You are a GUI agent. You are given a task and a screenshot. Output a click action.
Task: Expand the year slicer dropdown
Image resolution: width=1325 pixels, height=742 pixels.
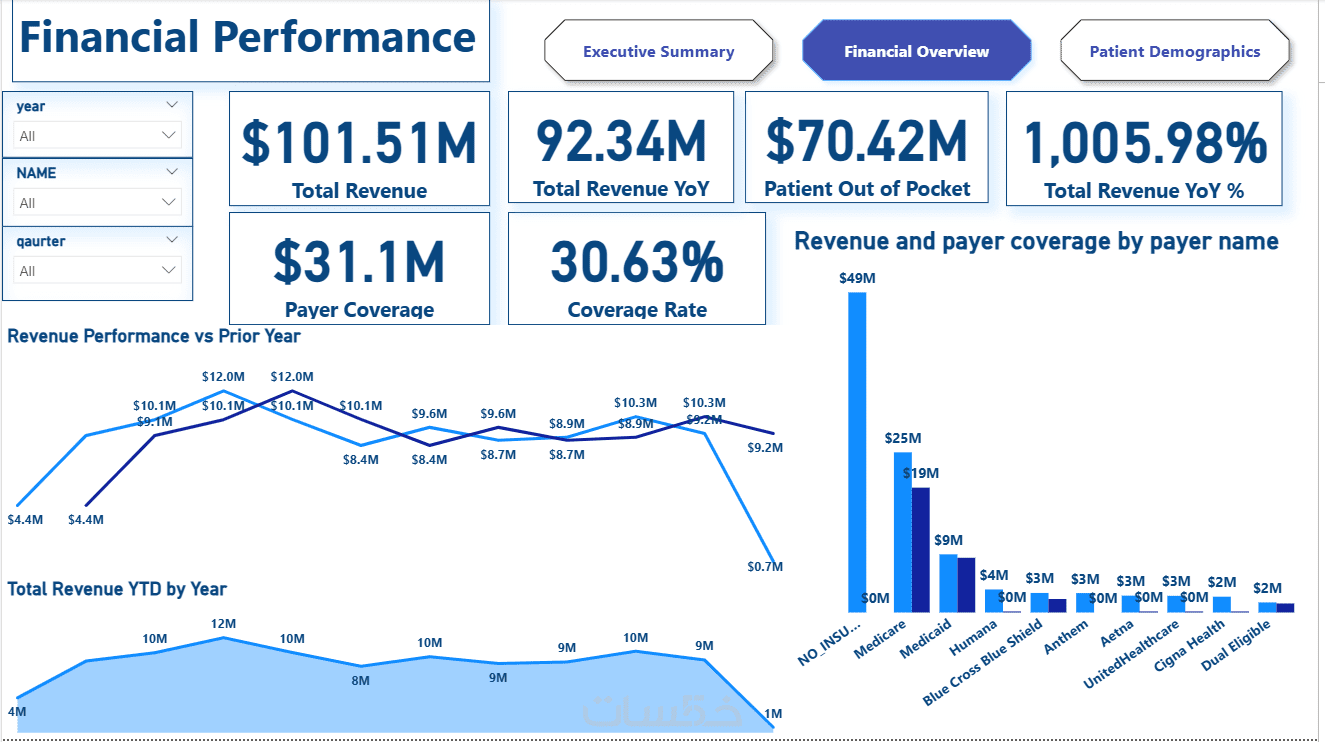coord(98,135)
